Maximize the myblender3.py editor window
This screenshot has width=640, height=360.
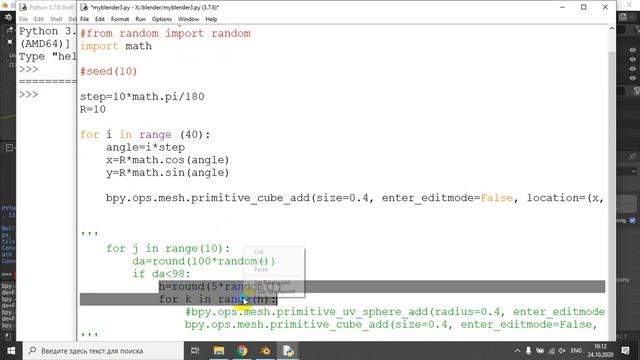pos(584,7)
